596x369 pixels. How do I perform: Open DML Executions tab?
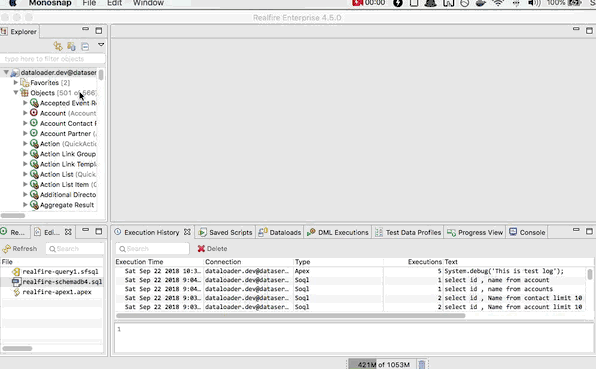(338, 232)
